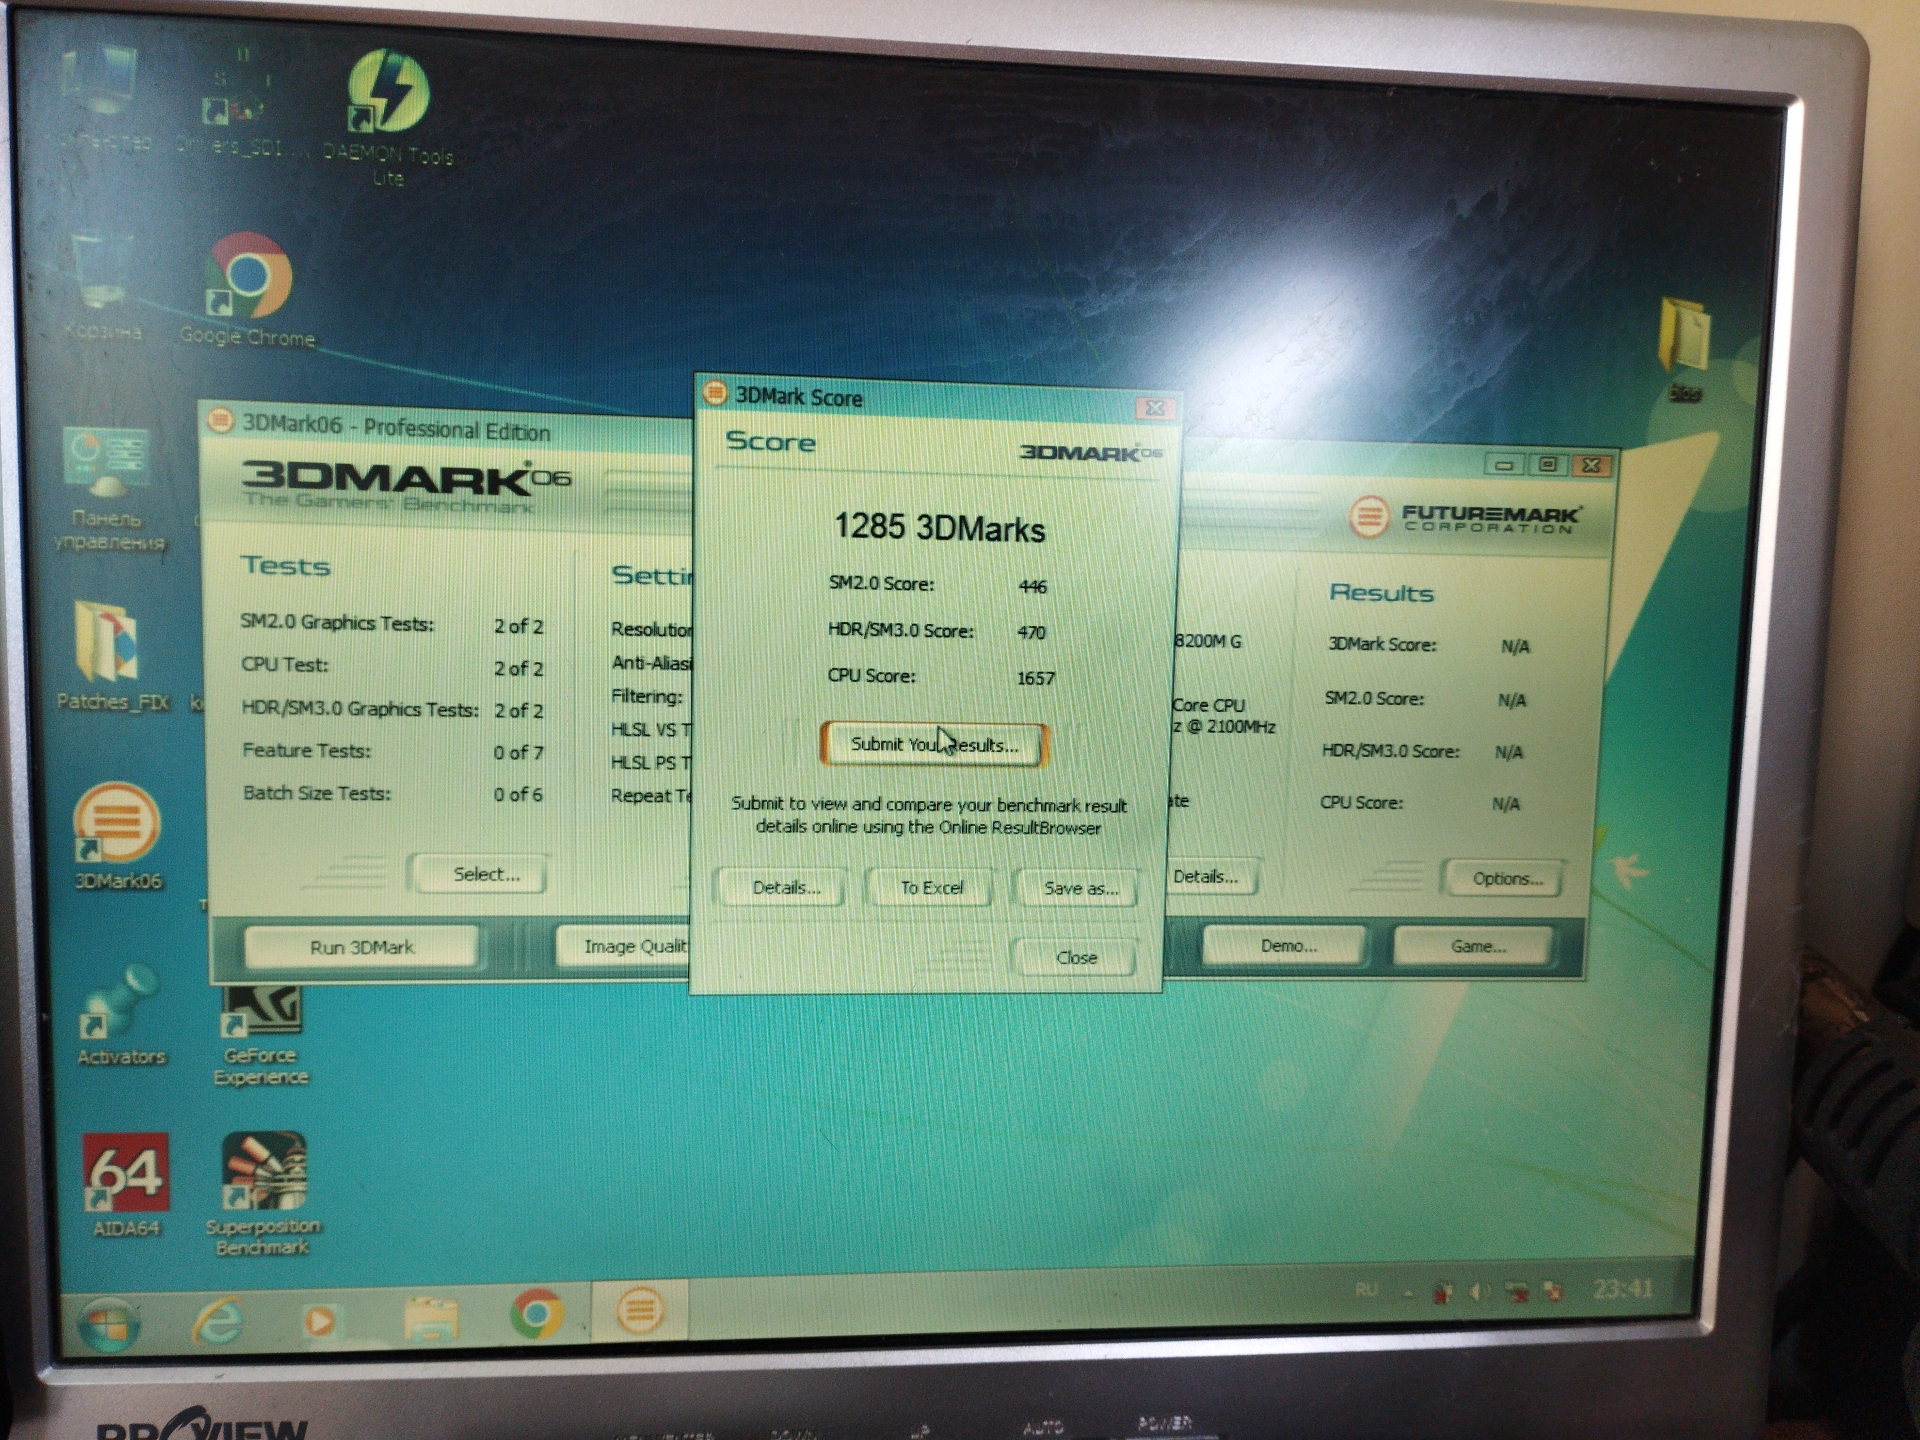Launch Internet Explorer from the taskbar

[x=218, y=1320]
